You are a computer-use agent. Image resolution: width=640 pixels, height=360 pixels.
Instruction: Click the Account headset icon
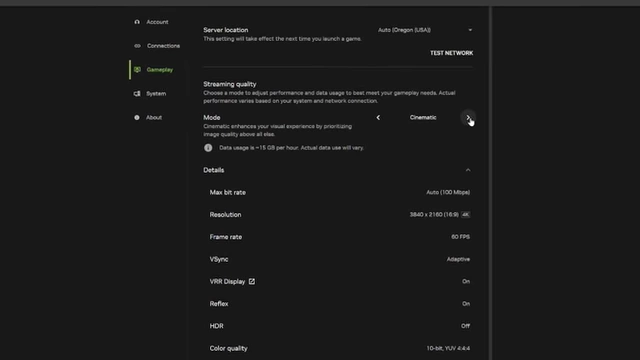(x=137, y=22)
